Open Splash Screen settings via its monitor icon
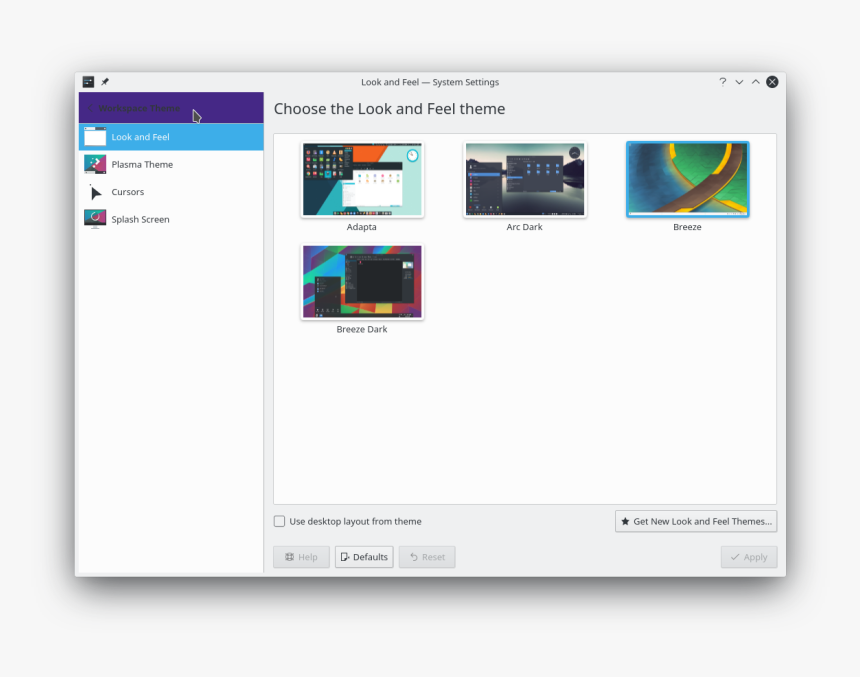 point(94,219)
